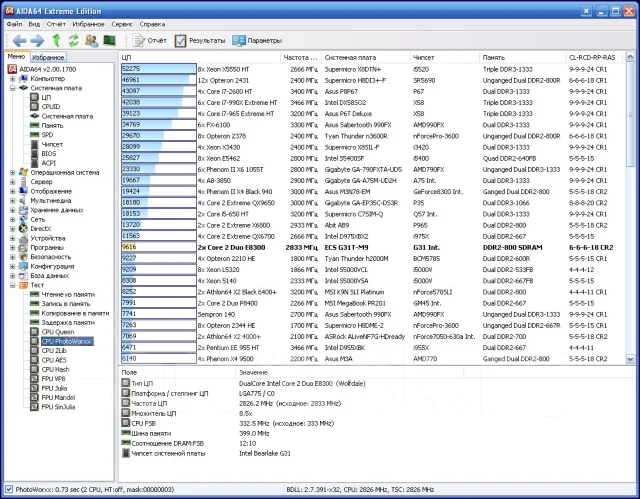Open the Избранное menu
This screenshot has width=640, height=499.
coord(88,24)
